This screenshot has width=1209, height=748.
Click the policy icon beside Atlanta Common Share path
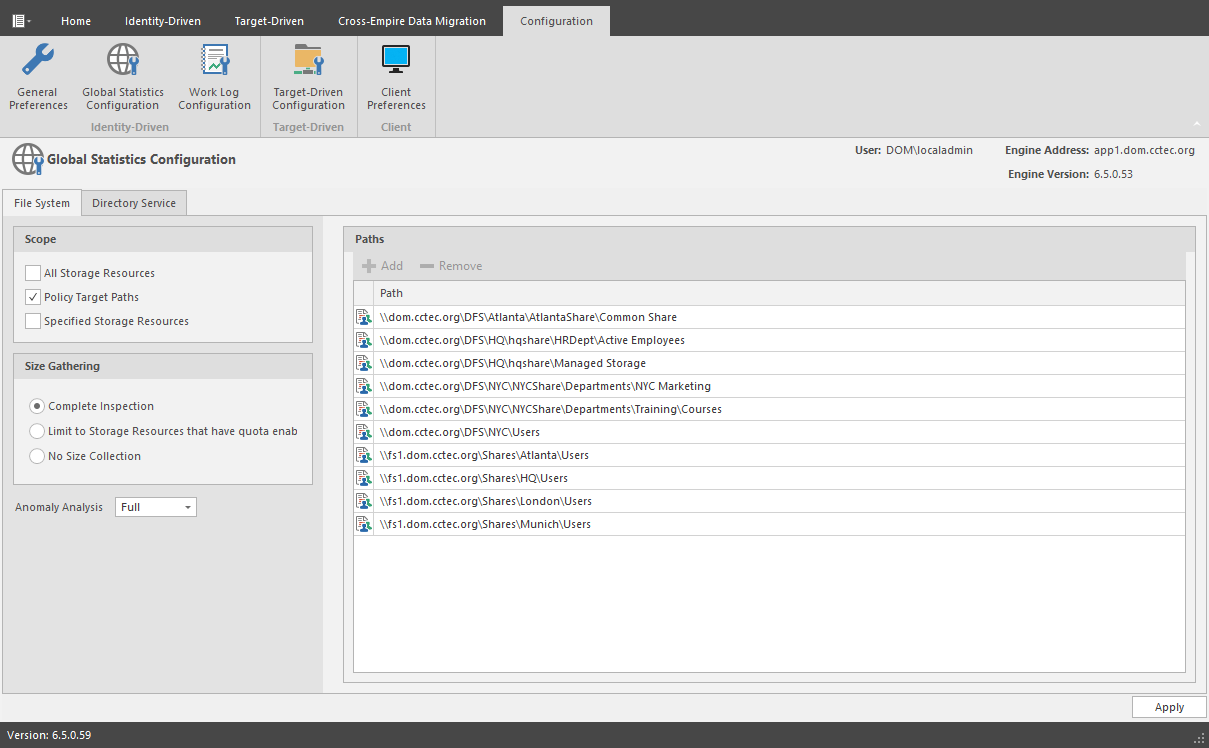click(363, 318)
